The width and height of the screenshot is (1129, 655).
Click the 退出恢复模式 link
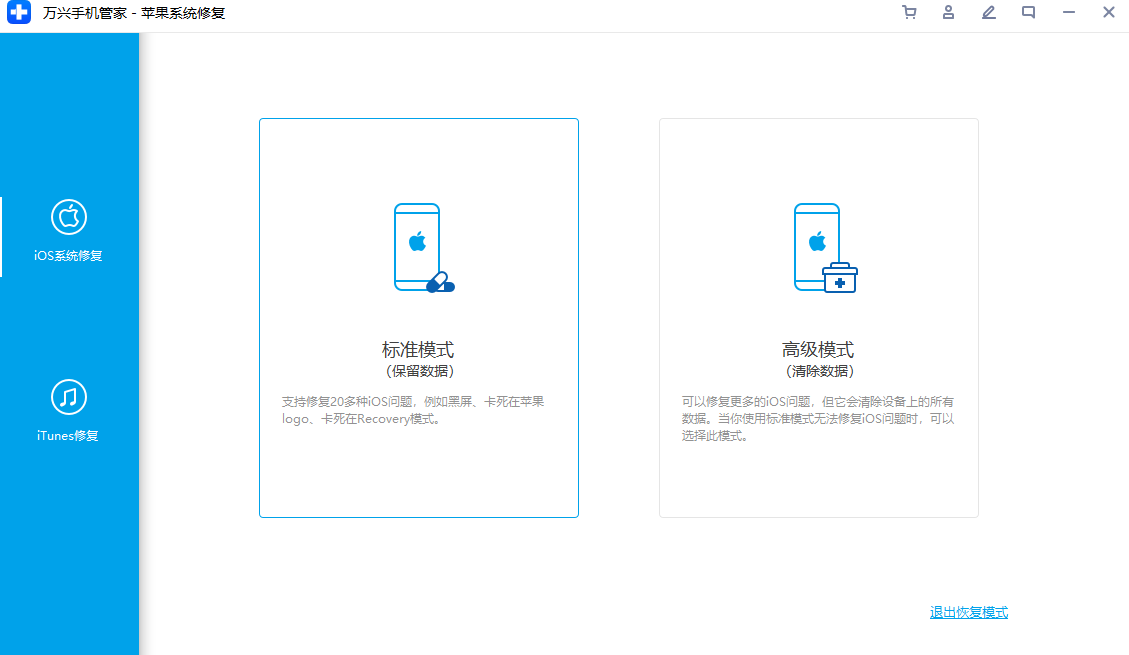[x=968, y=612]
